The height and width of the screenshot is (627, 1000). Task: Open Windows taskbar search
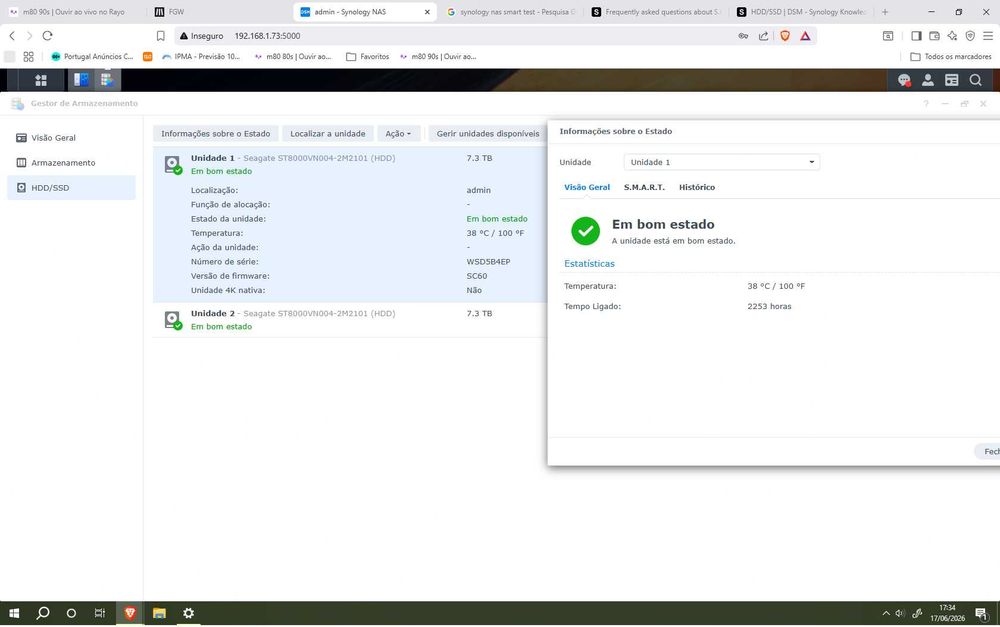tap(43, 613)
